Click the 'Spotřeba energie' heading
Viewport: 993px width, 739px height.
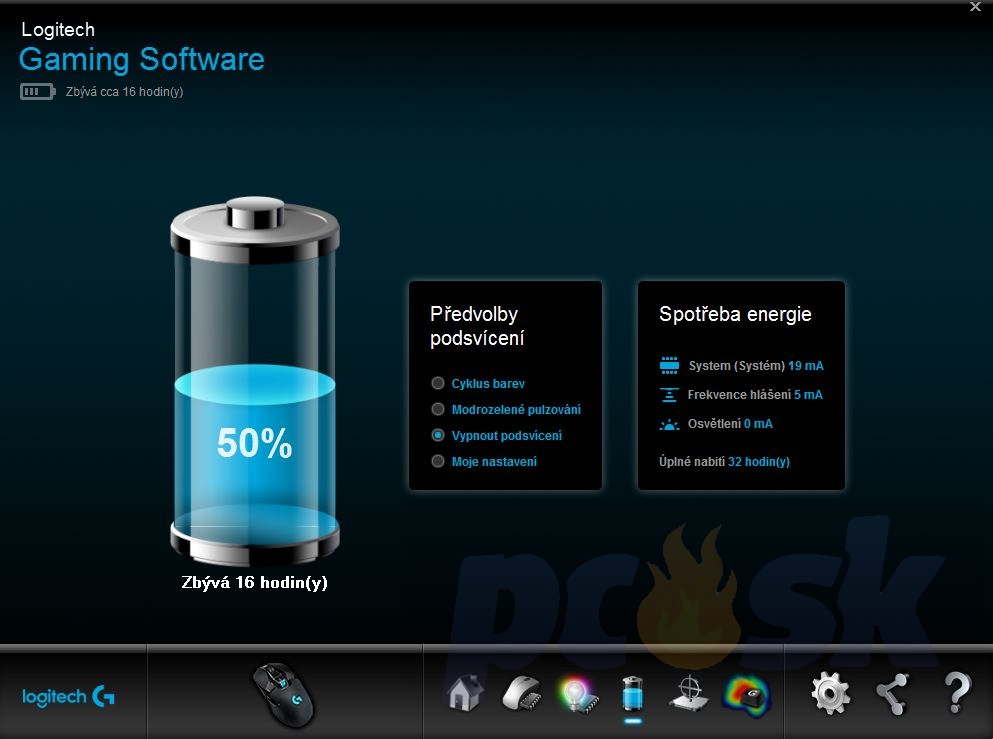pos(735,314)
